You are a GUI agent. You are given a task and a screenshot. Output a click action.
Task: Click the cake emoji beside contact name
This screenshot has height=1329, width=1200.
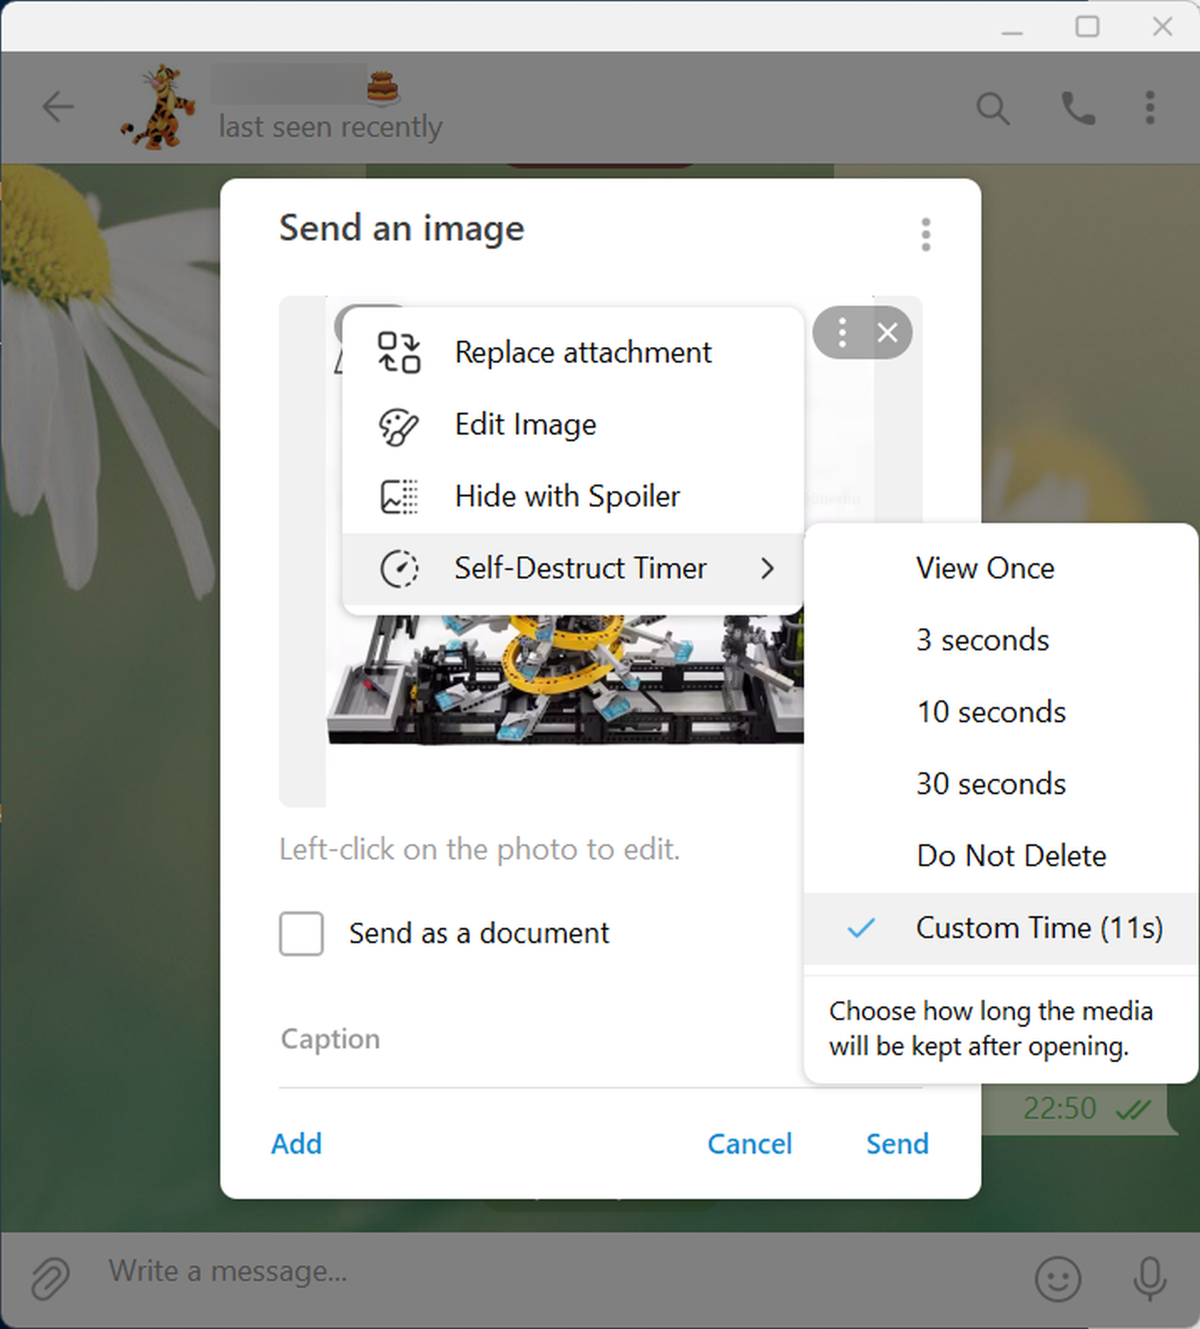coord(382,86)
